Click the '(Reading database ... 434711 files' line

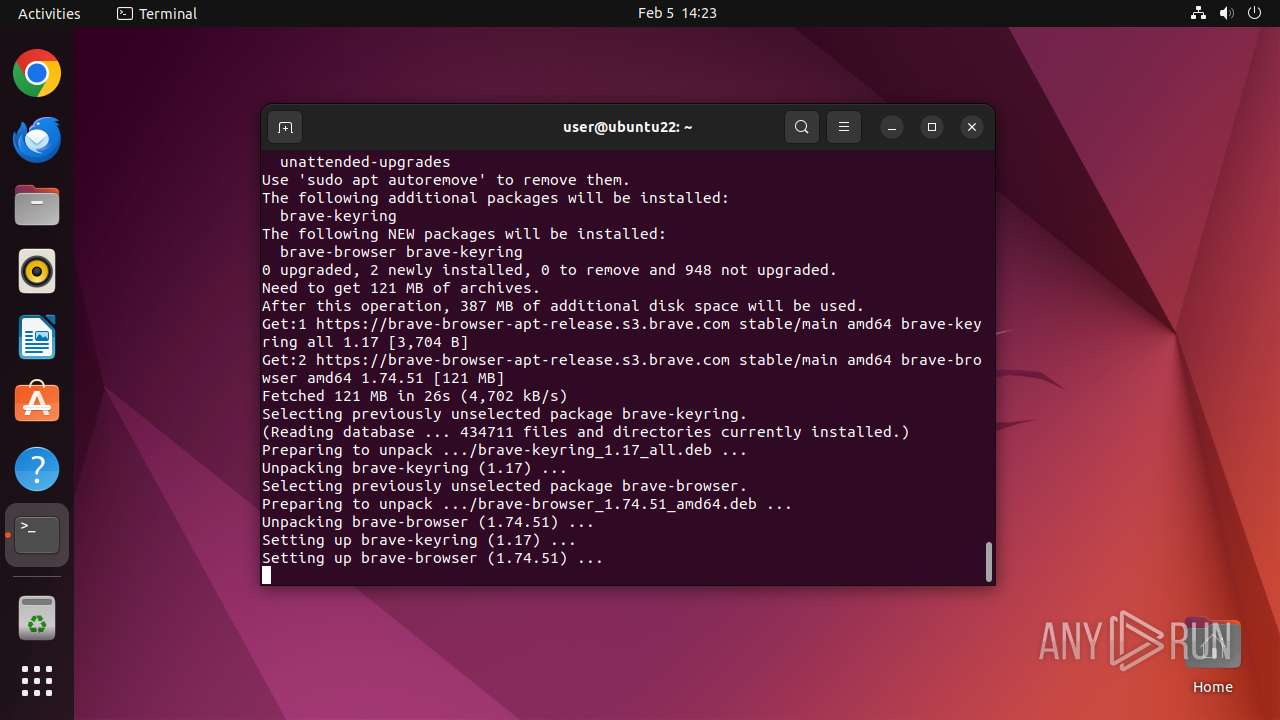click(586, 432)
